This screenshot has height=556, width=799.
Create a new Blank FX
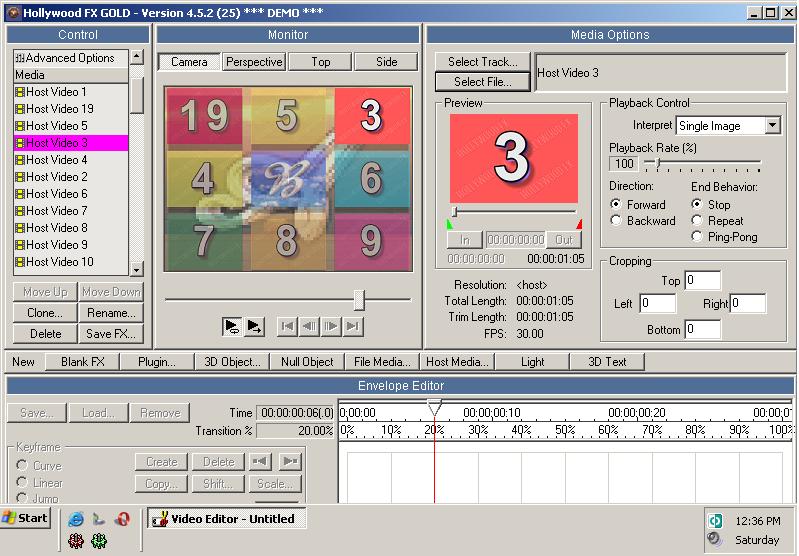click(x=83, y=362)
